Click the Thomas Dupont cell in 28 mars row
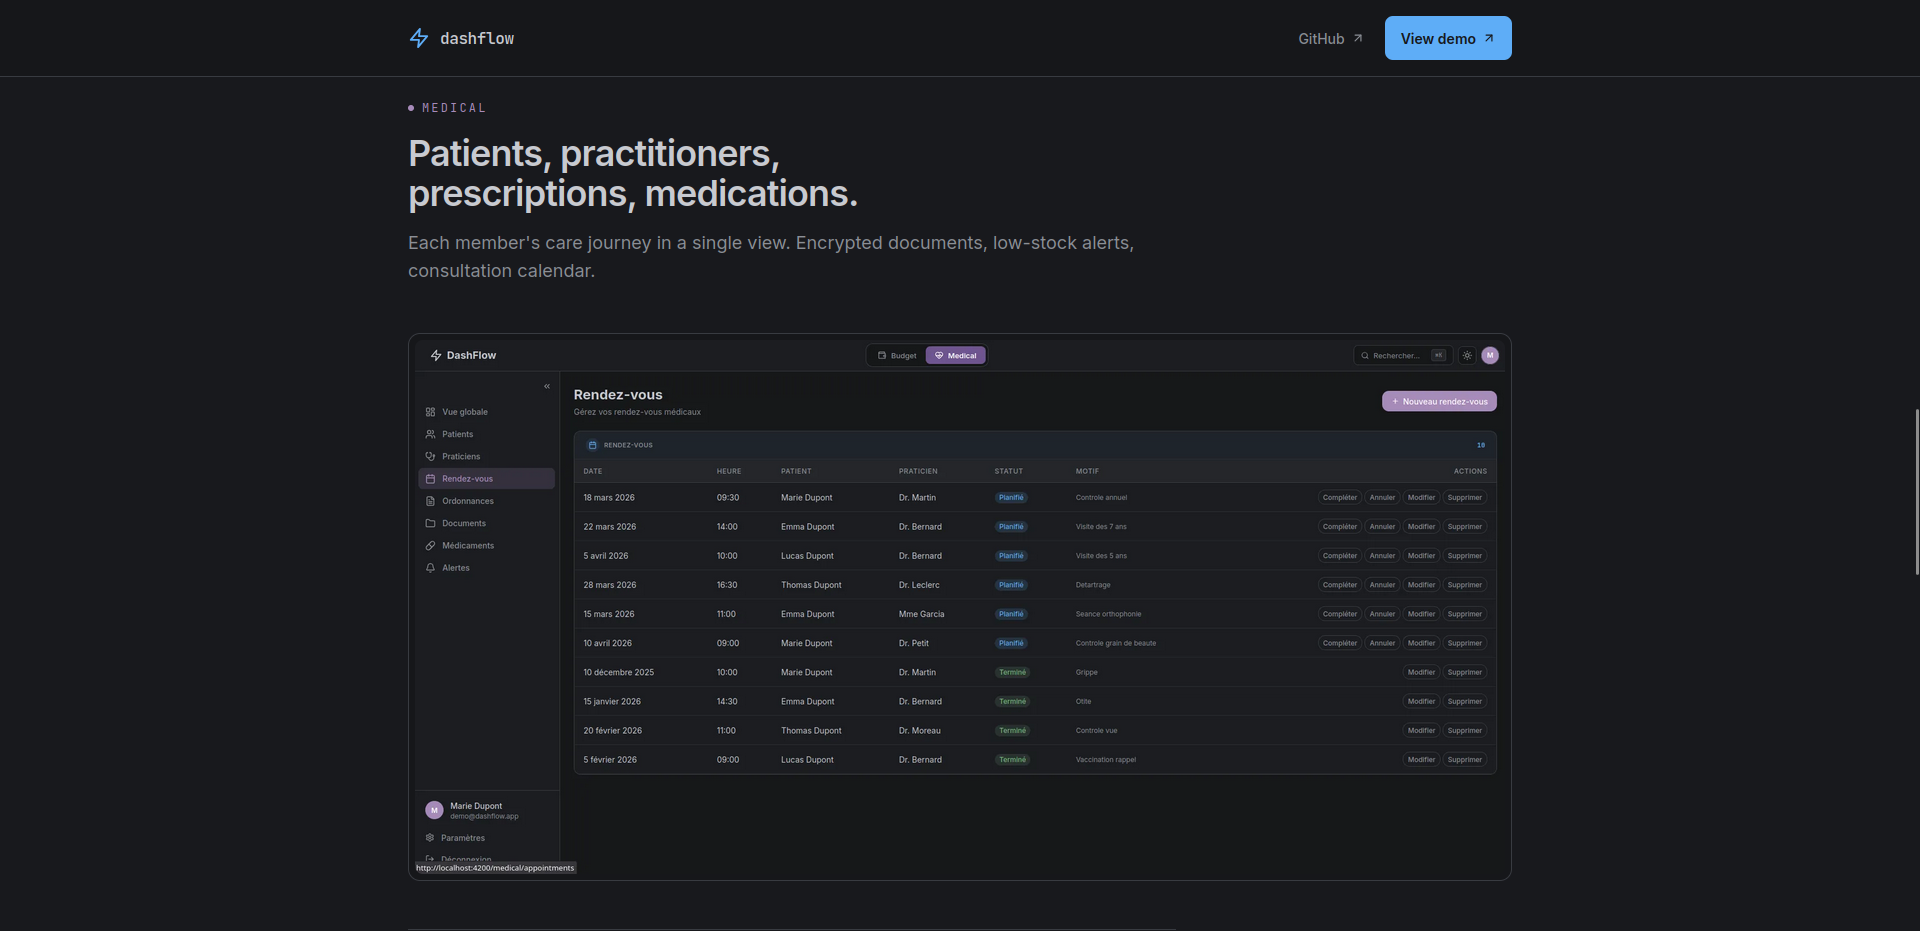1920x931 pixels. tap(811, 585)
